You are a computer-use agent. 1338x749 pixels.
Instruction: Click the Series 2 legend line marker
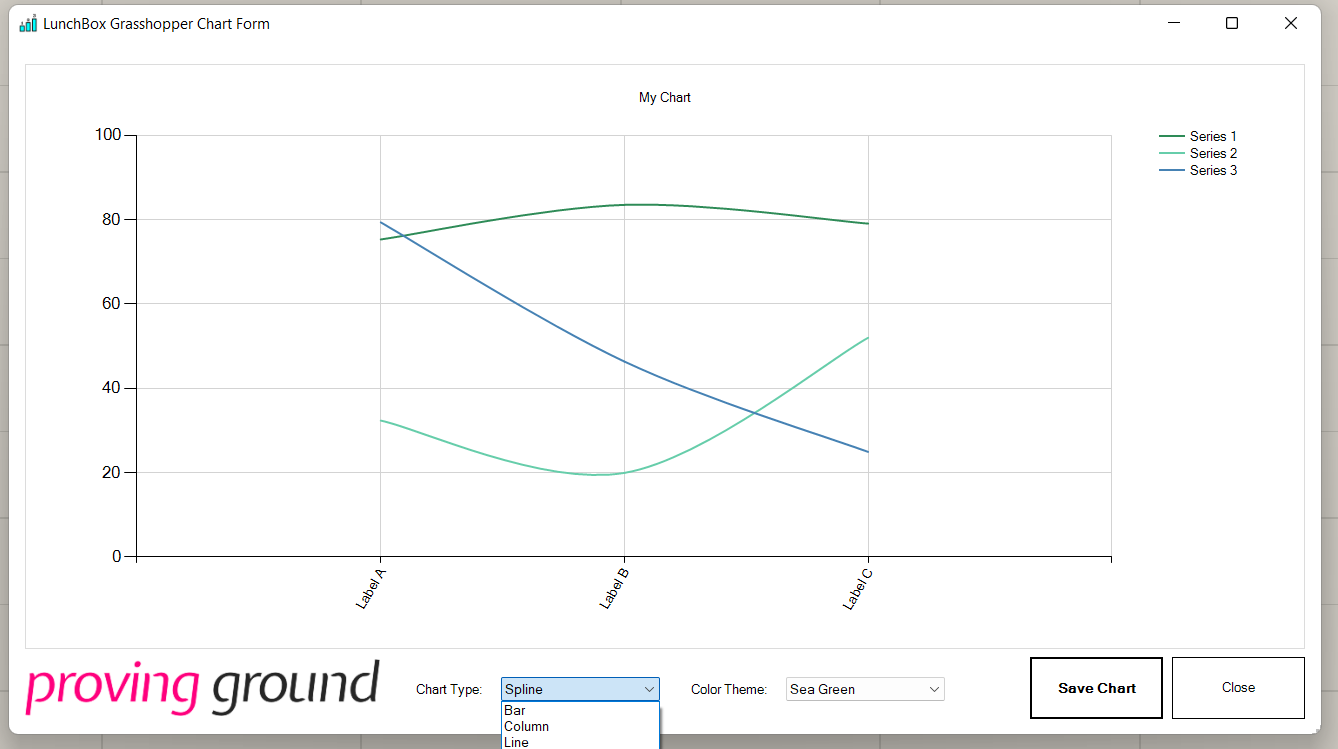(x=1172, y=153)
